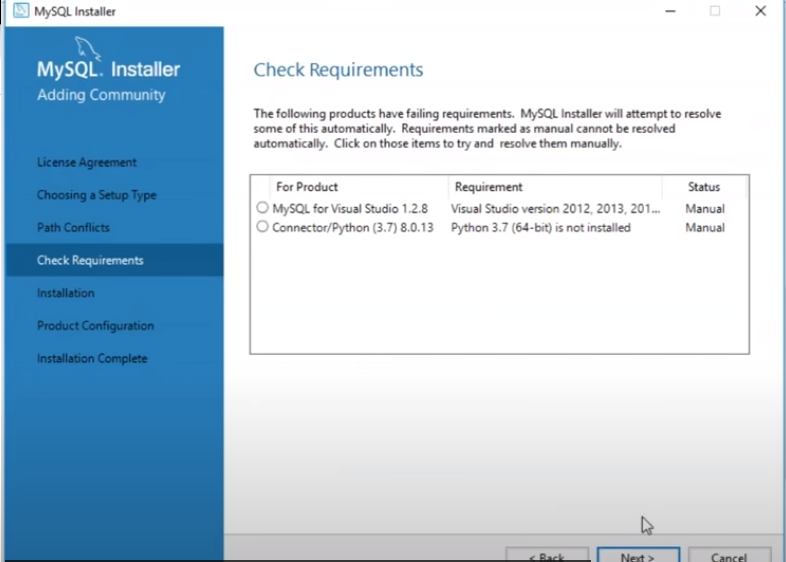Click the MySQL Installer title bar icon
786x562 pixels.
point(21,11)
